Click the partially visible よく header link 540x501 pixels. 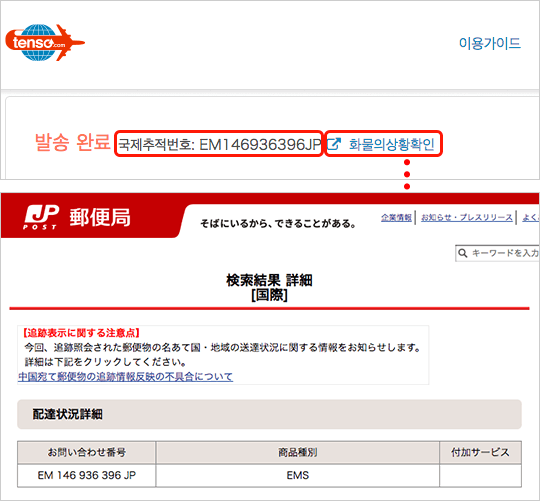(530, 217)
